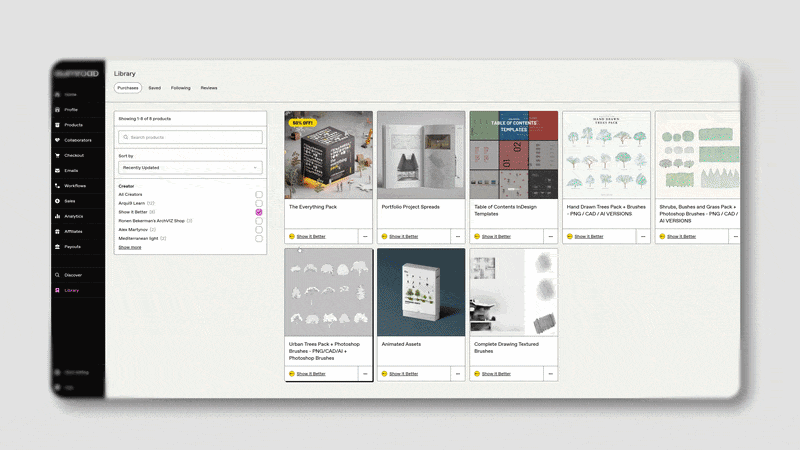The width and height of the screenshot is (800, 450).
Task: Open options menu on Animated Assets card
Action: [x=458, y=373]
